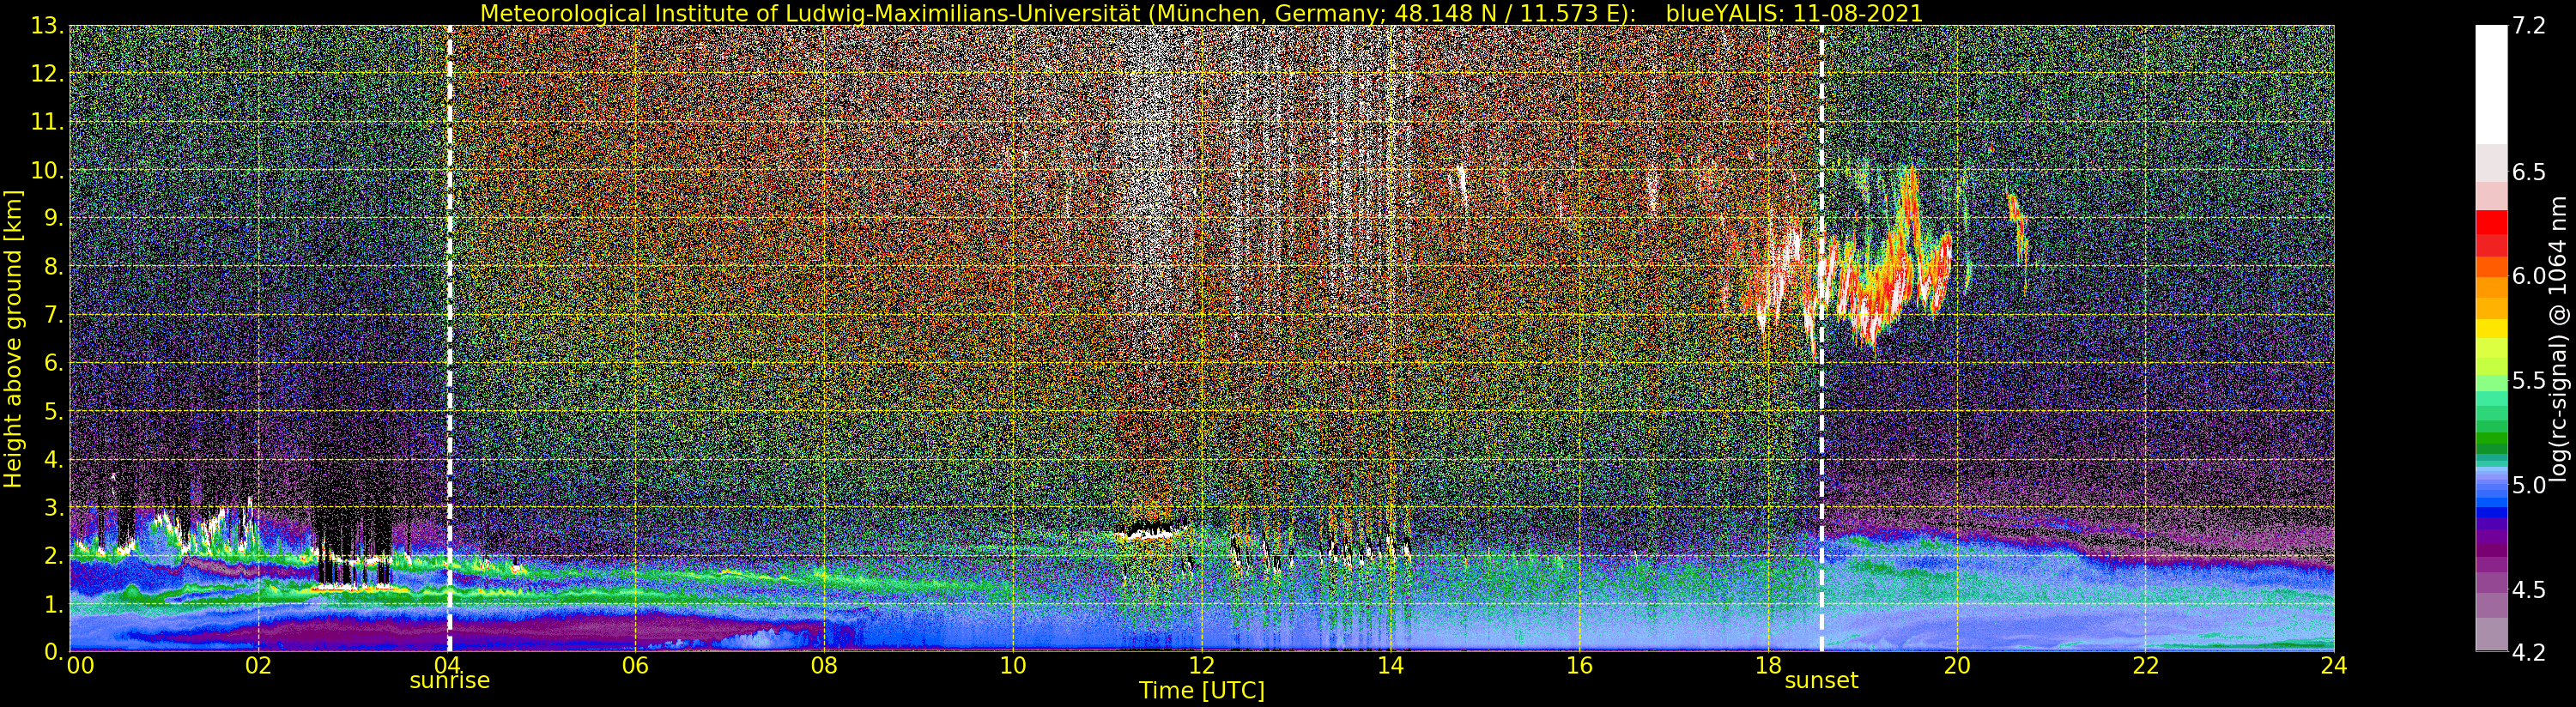This screenshot has width=2576, height=707.
Task: Click the 4.2 colorbar tick value
Action: tap(2529, 652)
